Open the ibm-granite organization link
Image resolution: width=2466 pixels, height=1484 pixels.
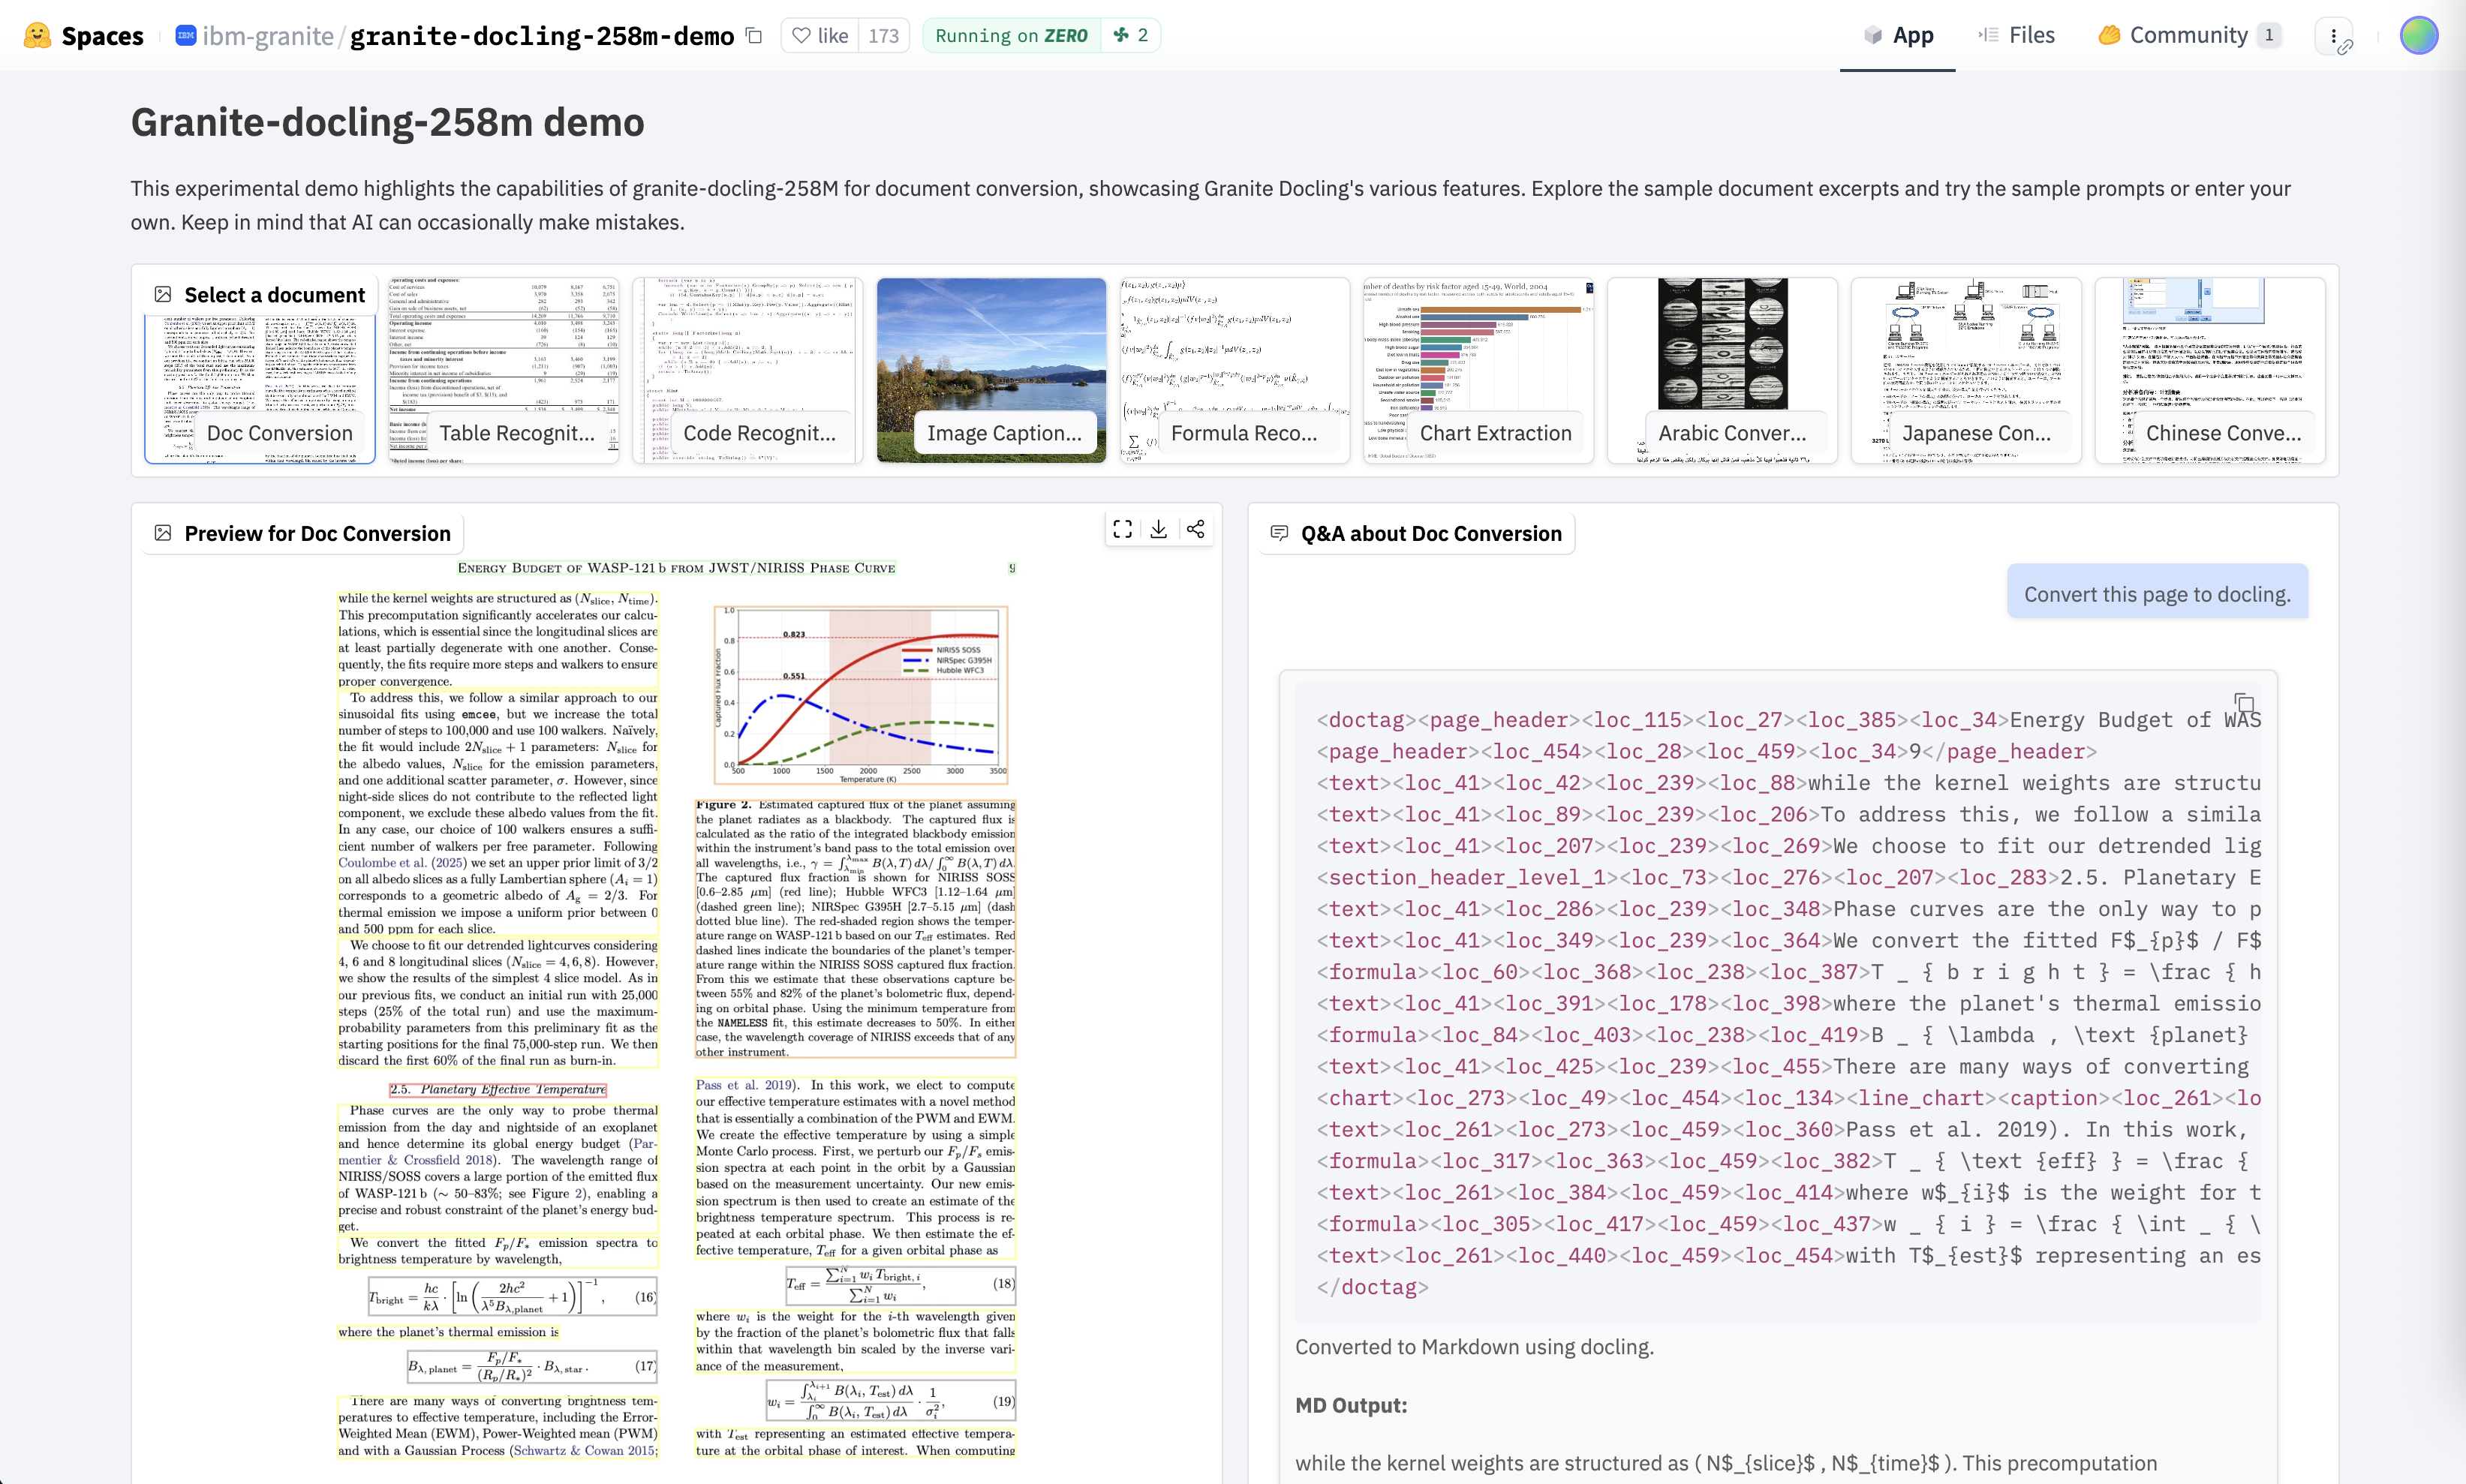(x=267, y=36)
